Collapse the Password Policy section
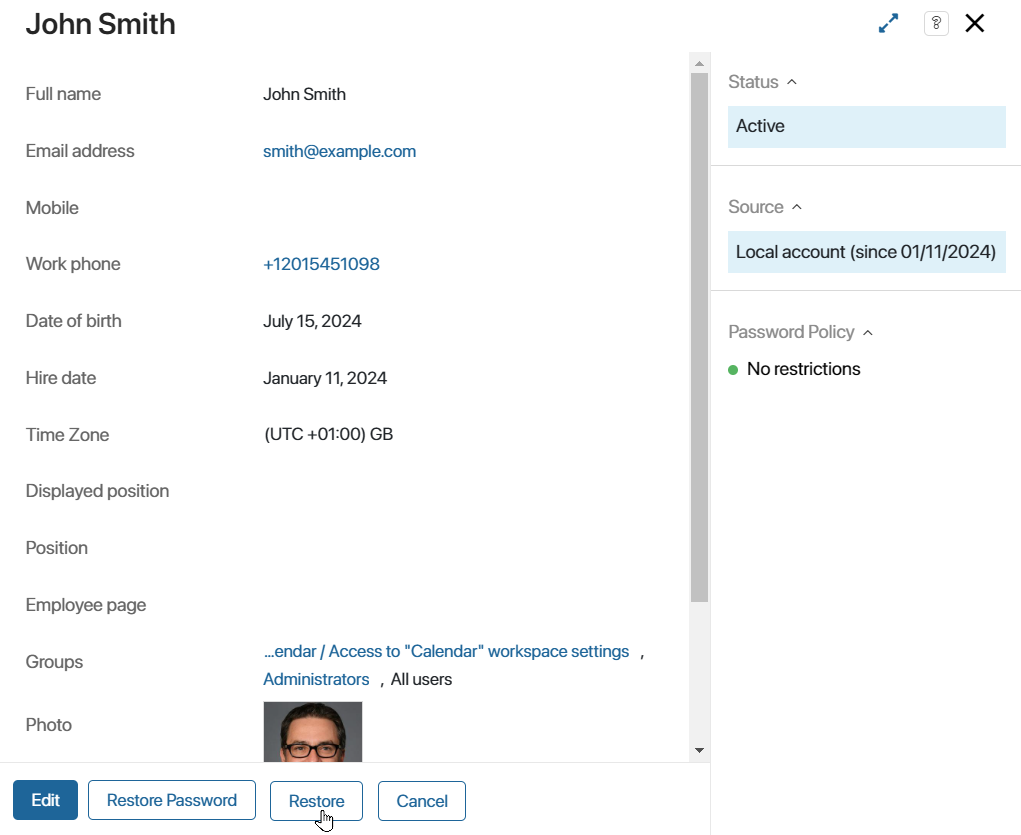 [867, 333]
